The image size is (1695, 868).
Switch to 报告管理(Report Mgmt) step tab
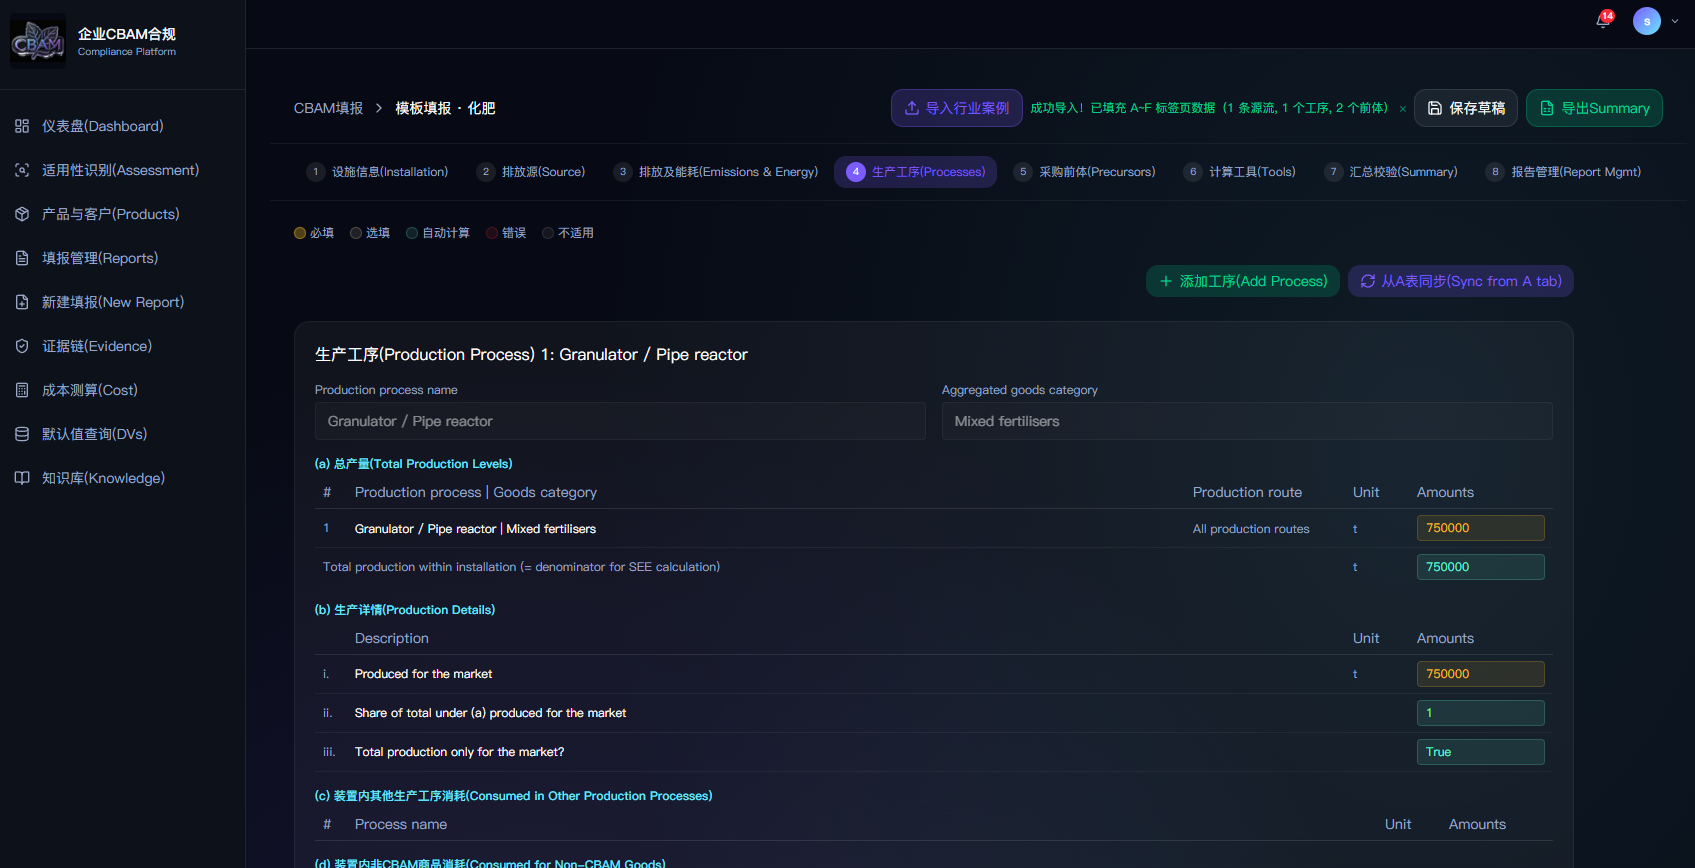1563,172
